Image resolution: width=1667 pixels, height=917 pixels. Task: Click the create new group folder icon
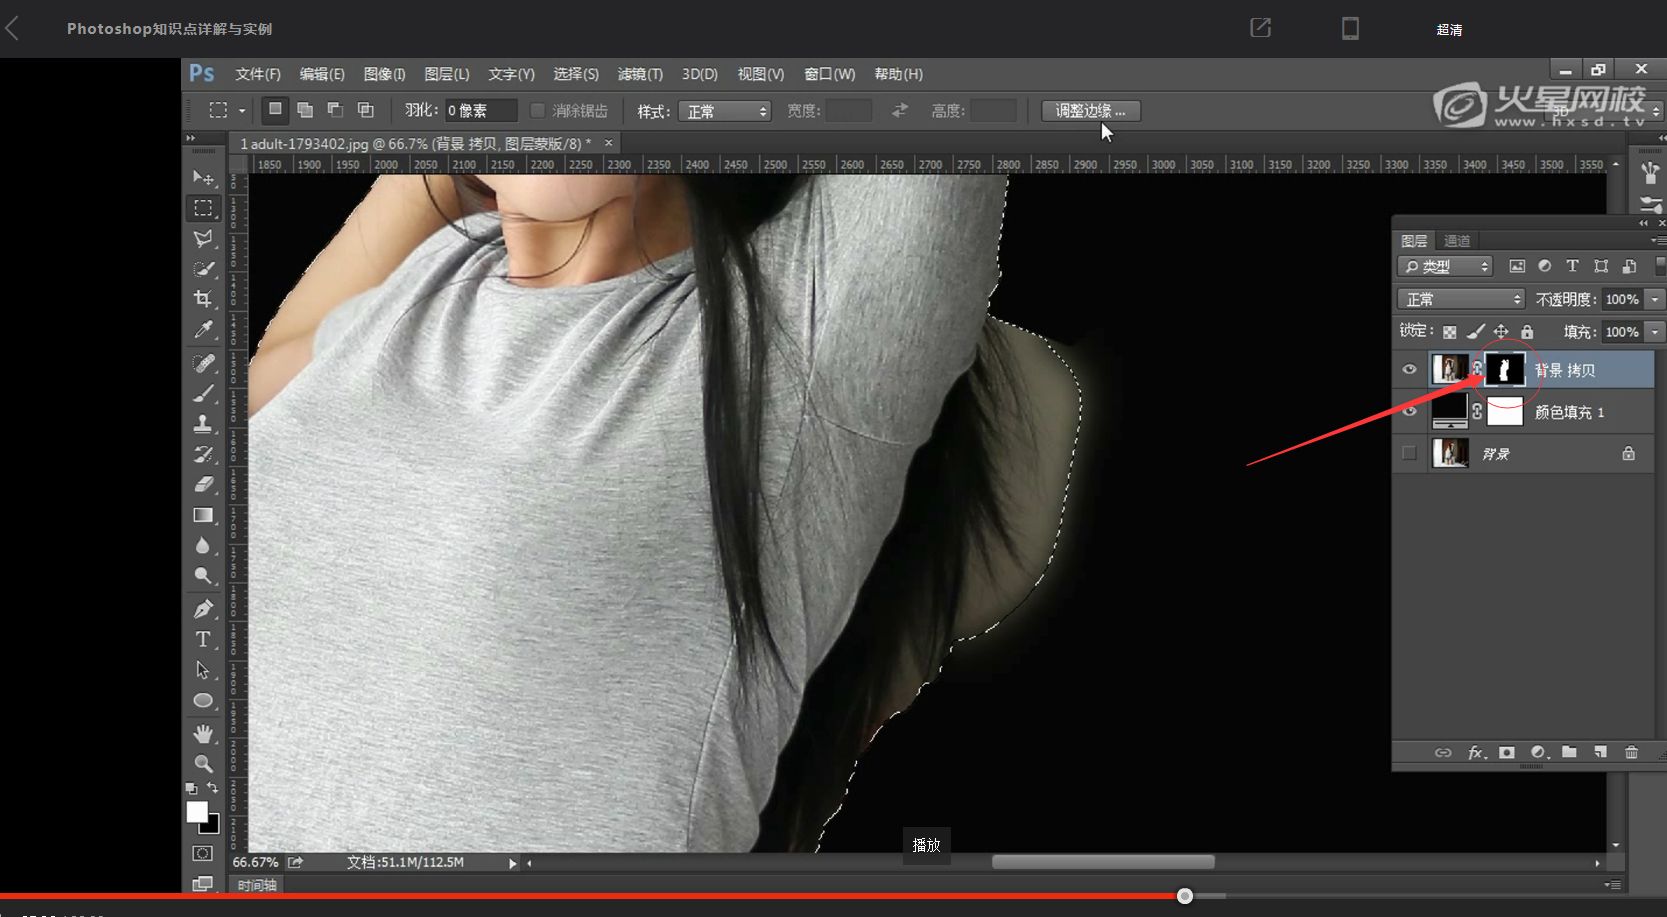click(1569, 752)
